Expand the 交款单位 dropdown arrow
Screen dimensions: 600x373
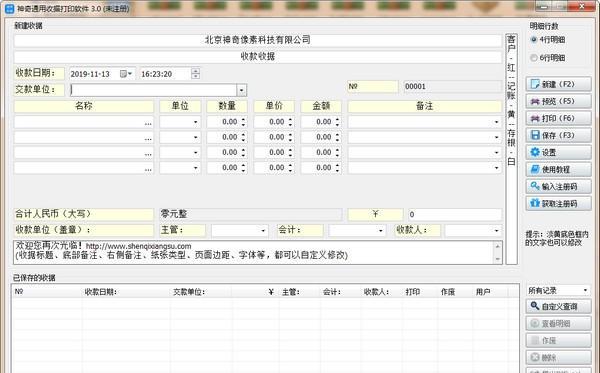click(x=241, y=90)
